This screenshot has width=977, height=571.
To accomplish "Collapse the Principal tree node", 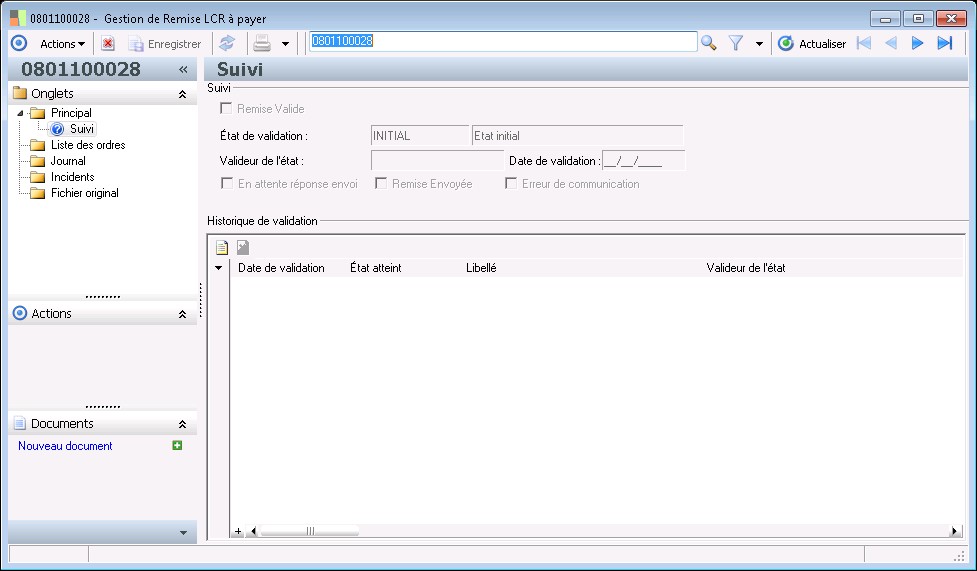I will pyautogui.click(x=20, y=113).
